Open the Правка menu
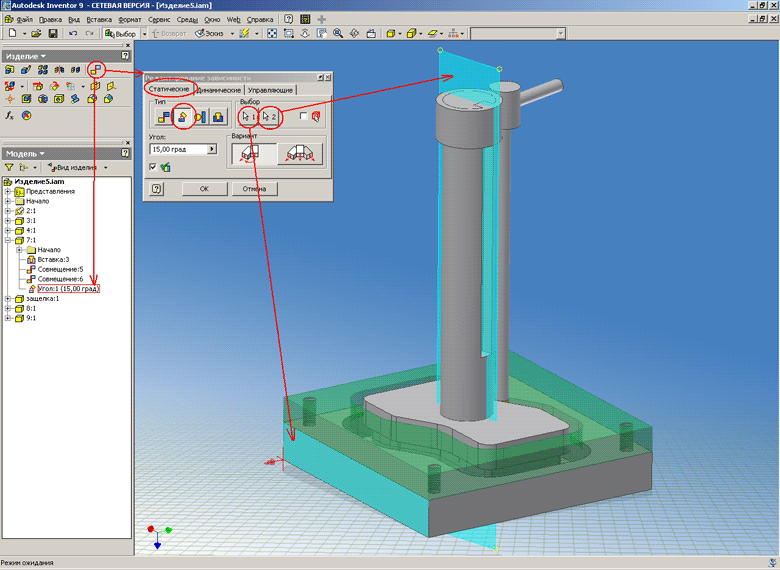 click(x=50, y=19)
